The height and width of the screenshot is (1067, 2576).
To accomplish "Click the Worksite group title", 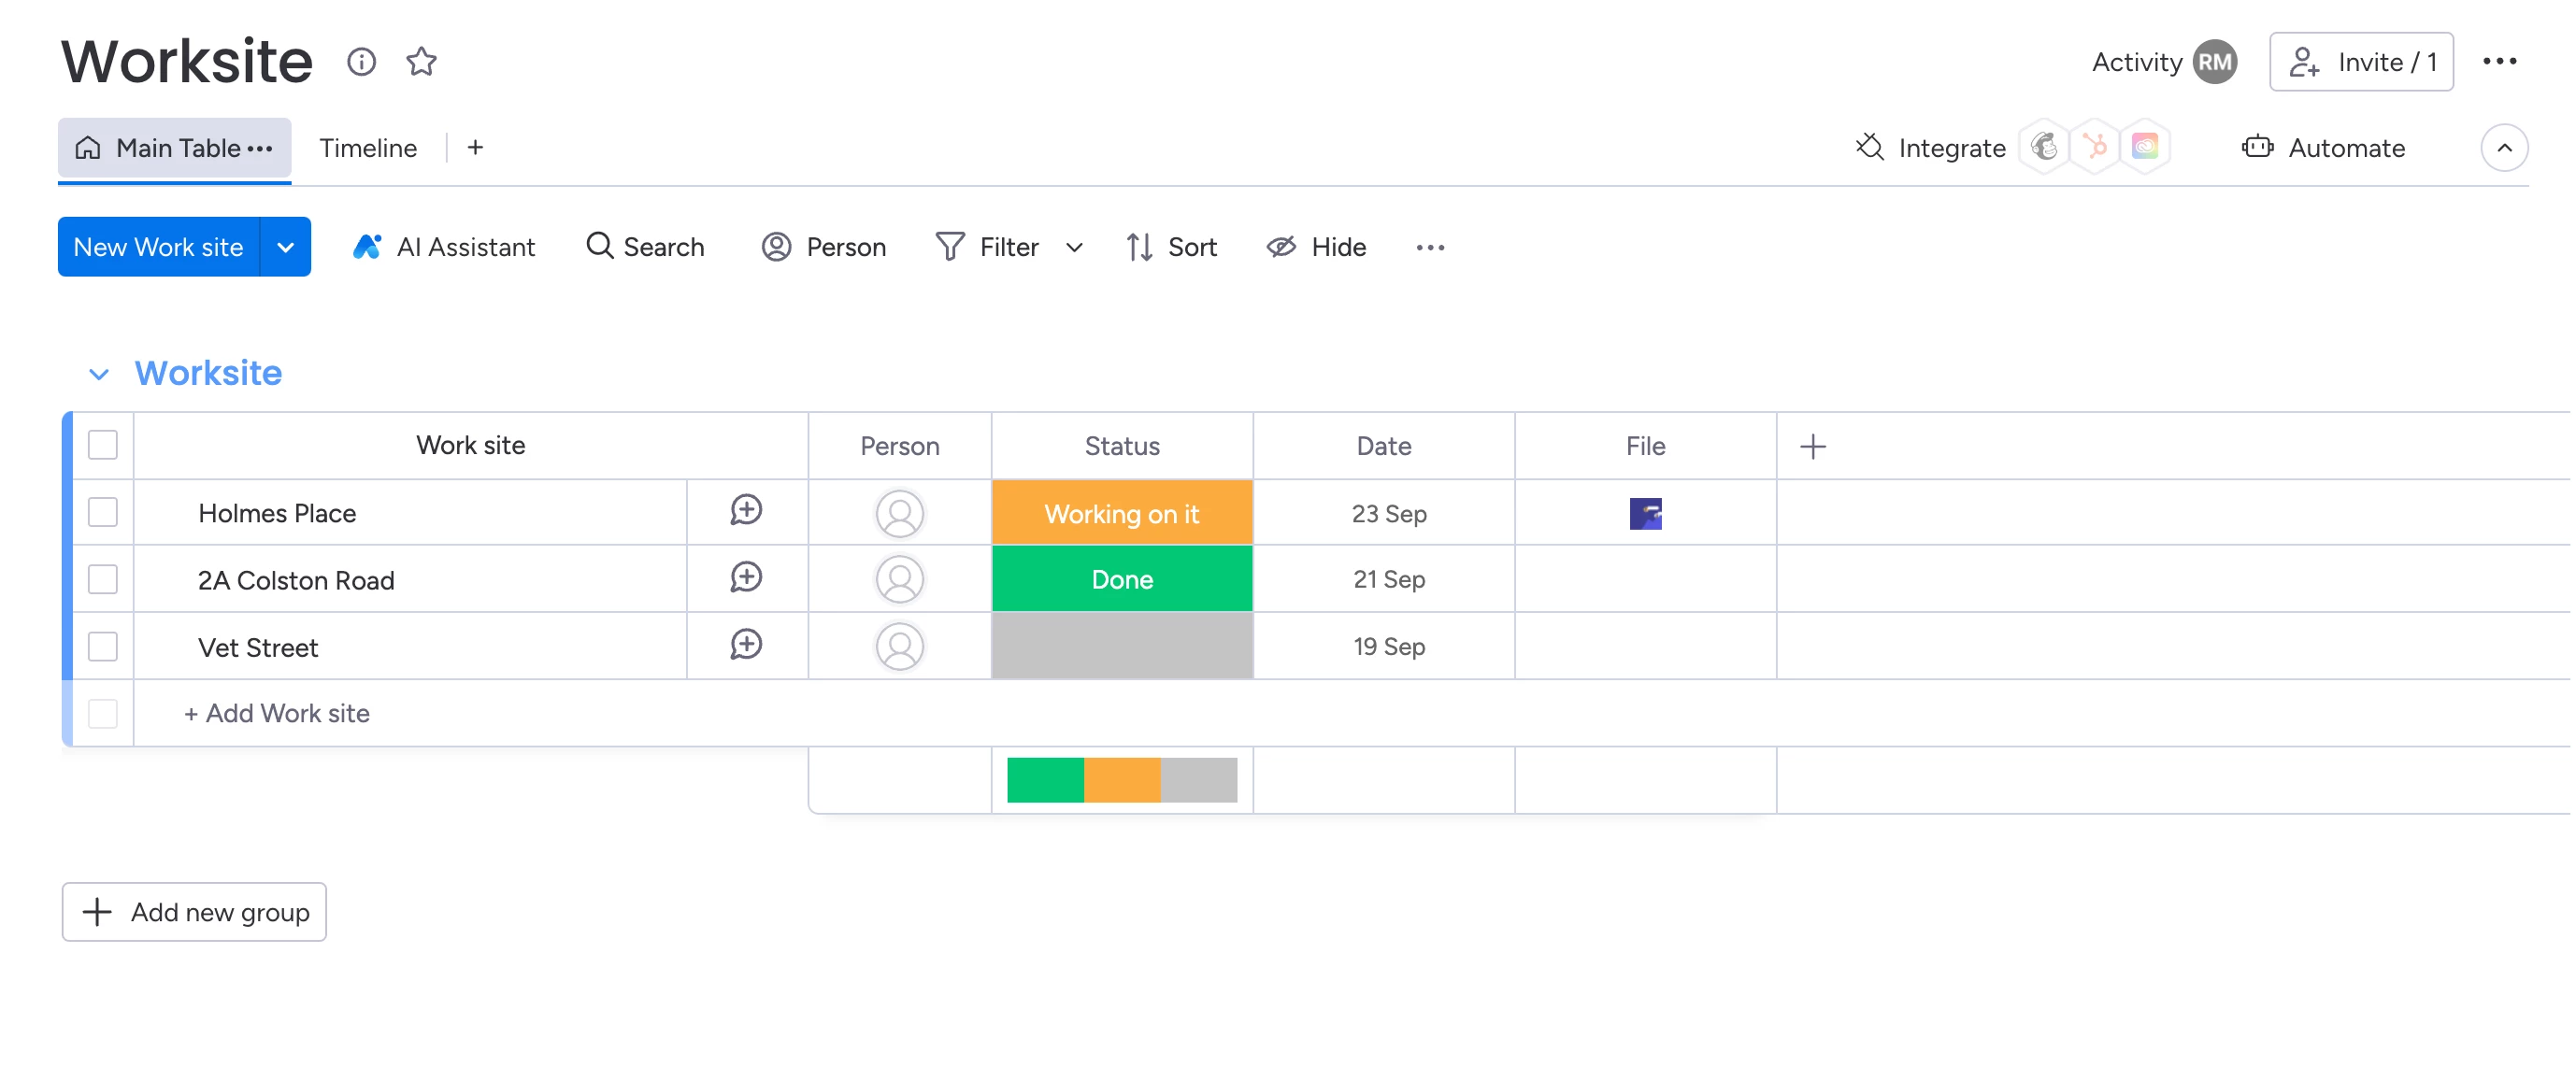I will pos(208,373).
